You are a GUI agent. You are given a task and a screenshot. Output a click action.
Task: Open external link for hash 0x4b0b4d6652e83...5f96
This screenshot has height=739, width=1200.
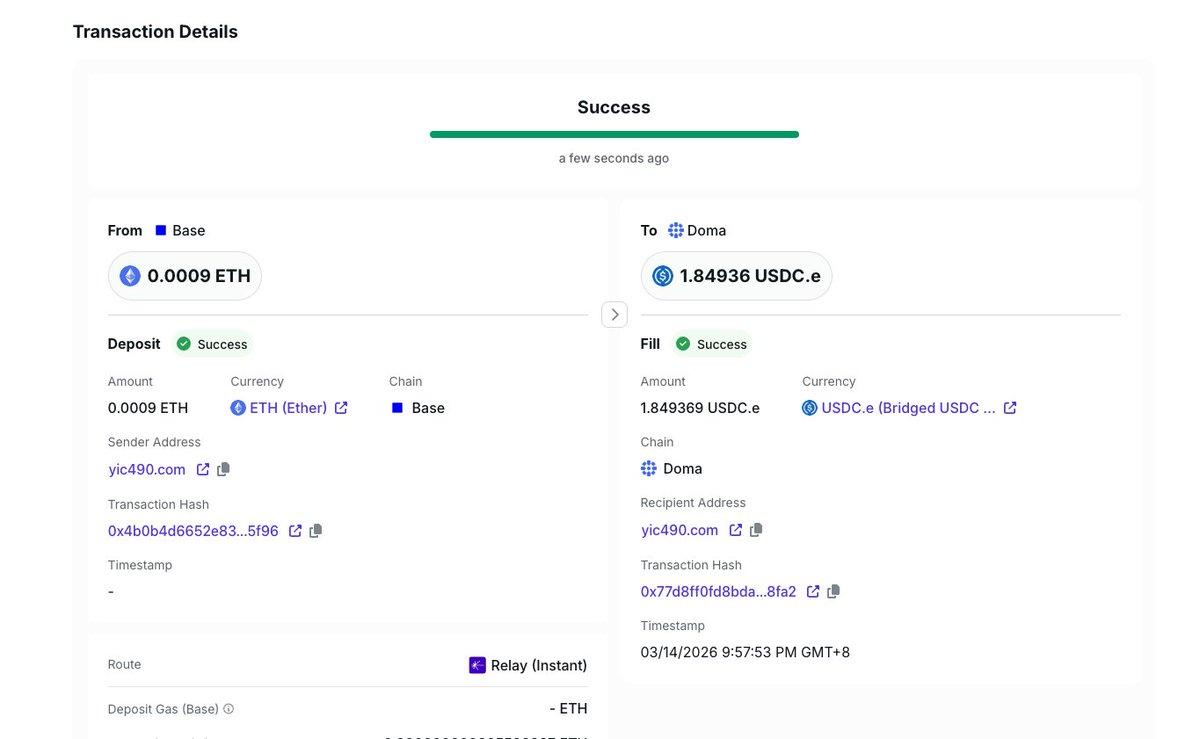click(295, 531)
